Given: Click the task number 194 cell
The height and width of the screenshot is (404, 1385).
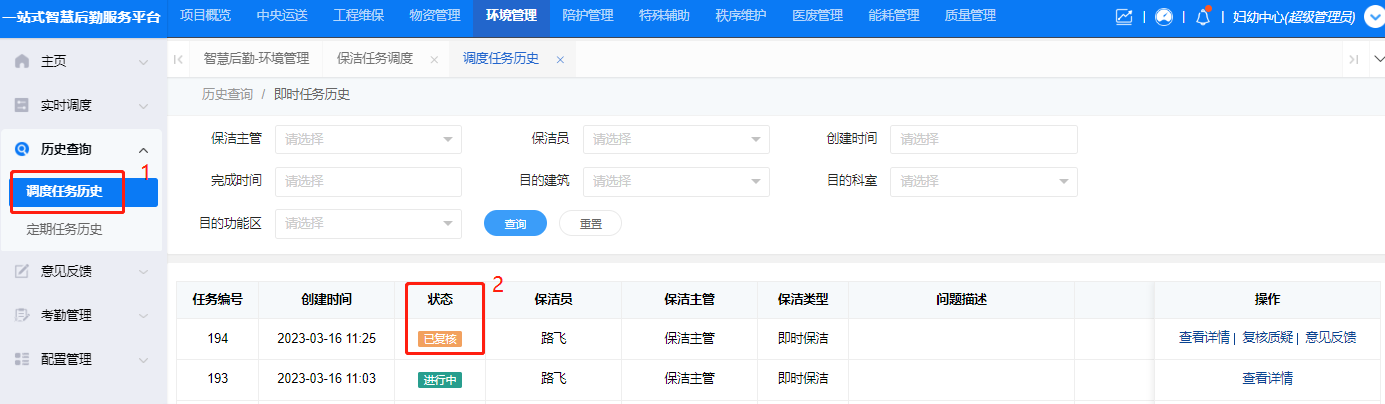Looking at the screenshot, I should click(x=218, y=339).
